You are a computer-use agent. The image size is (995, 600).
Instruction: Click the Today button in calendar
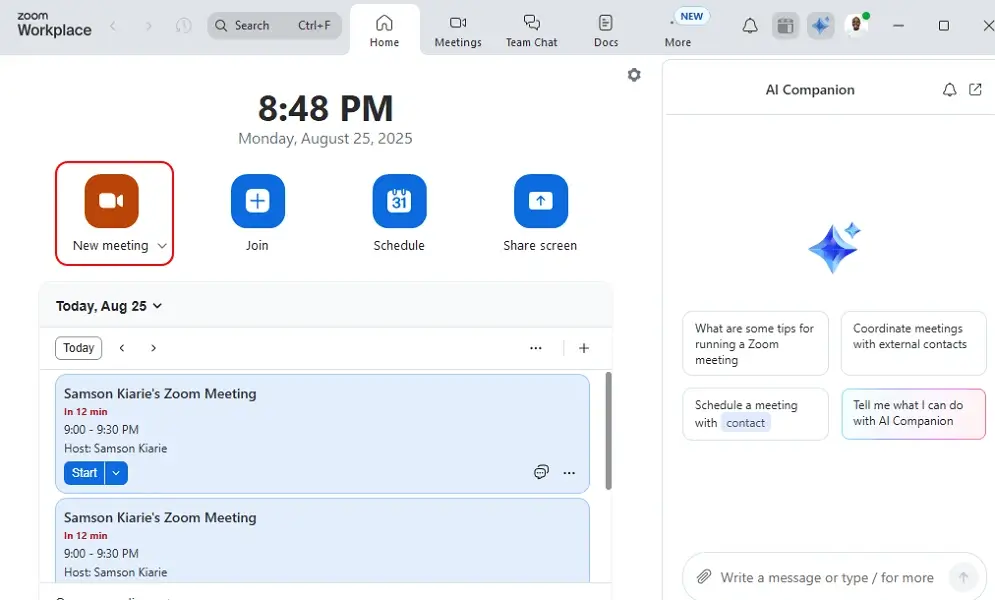(x=78, y=348)
